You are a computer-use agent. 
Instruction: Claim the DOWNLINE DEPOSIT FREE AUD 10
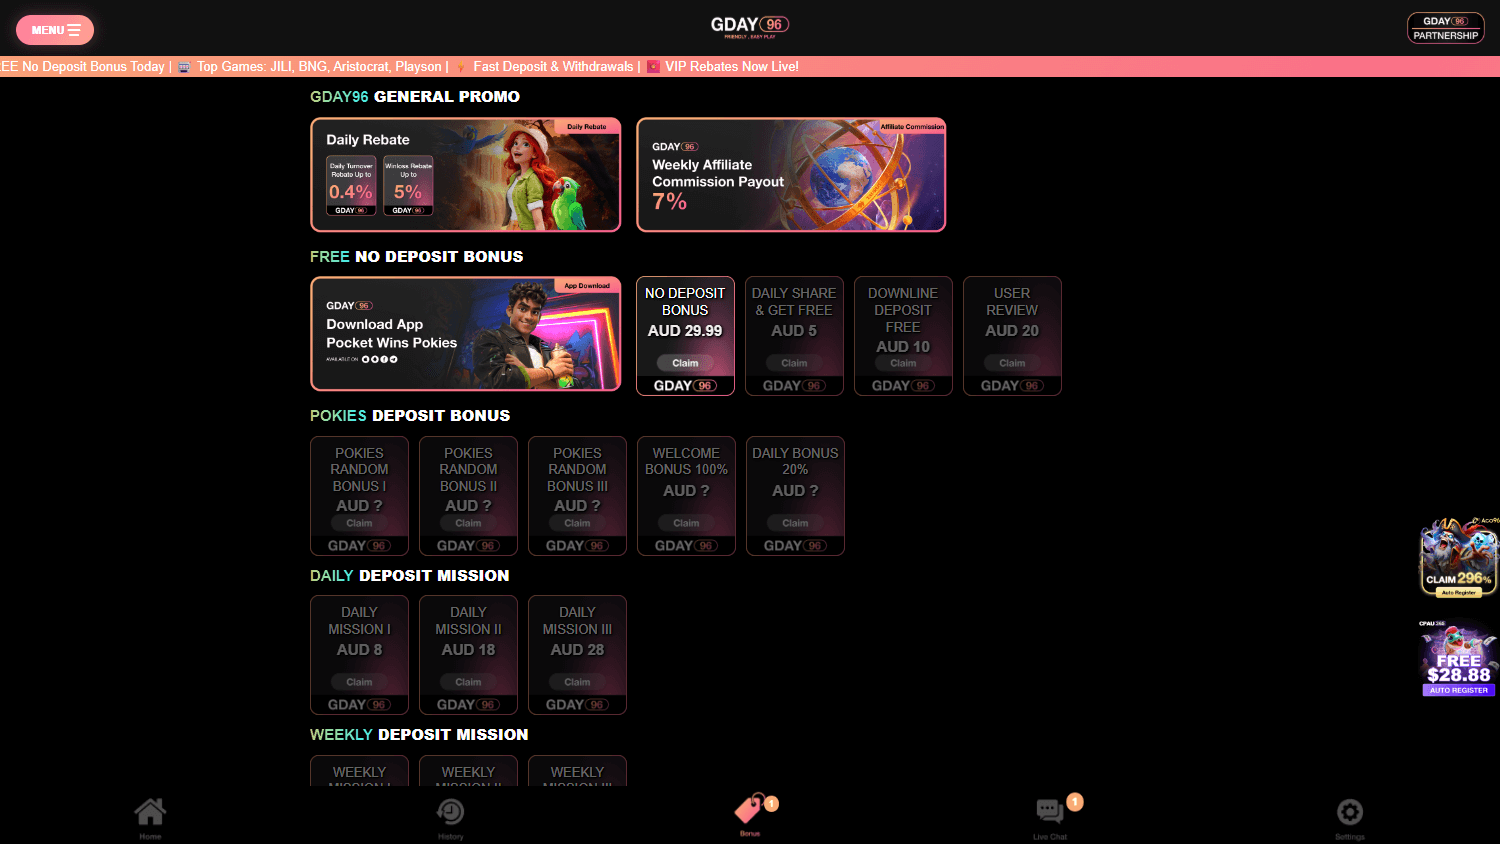point(903,362)
